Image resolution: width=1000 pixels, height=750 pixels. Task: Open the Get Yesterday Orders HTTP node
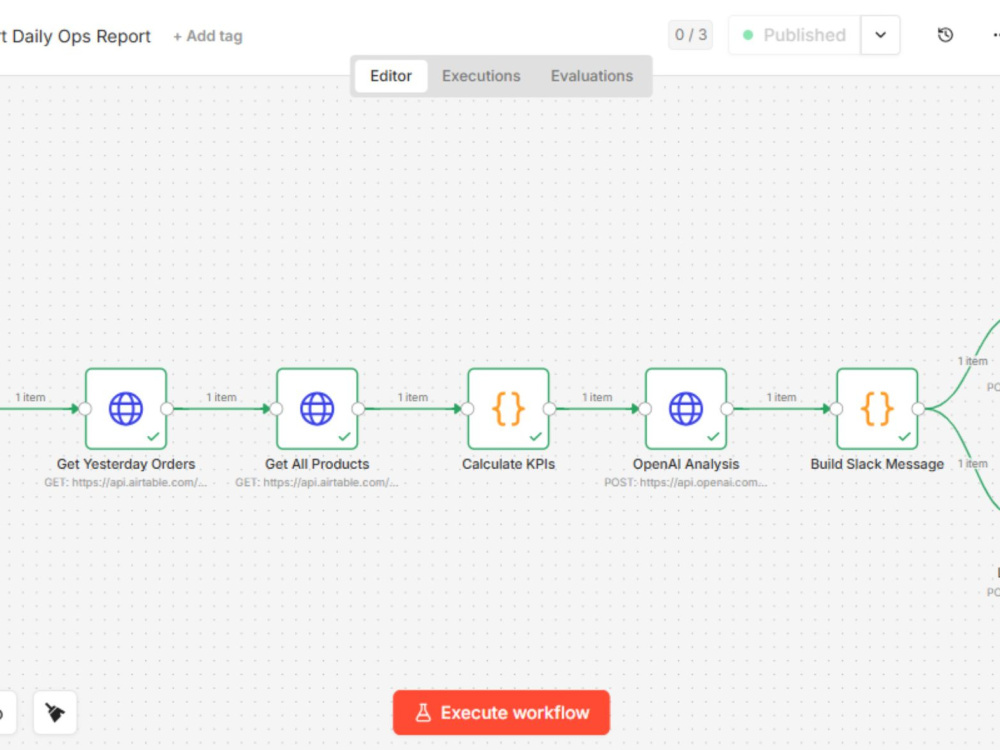pos(126,409)
